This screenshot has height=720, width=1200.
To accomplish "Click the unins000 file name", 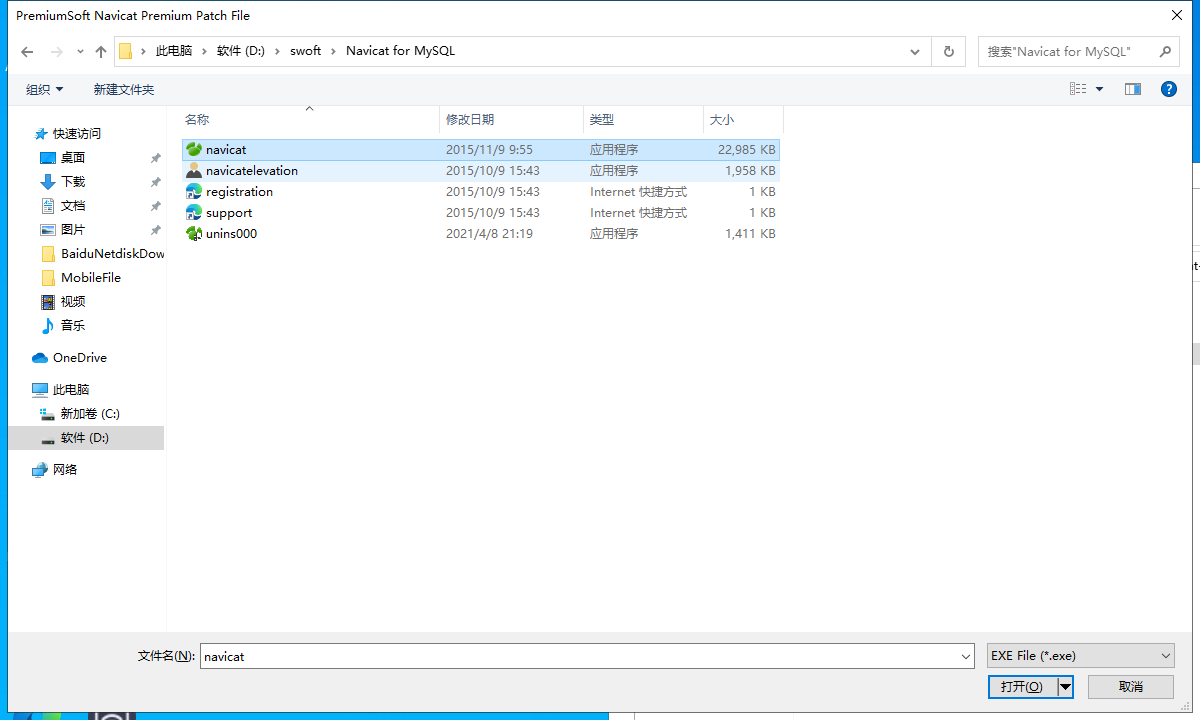I will pyautogui.click(x=231, y=234).
